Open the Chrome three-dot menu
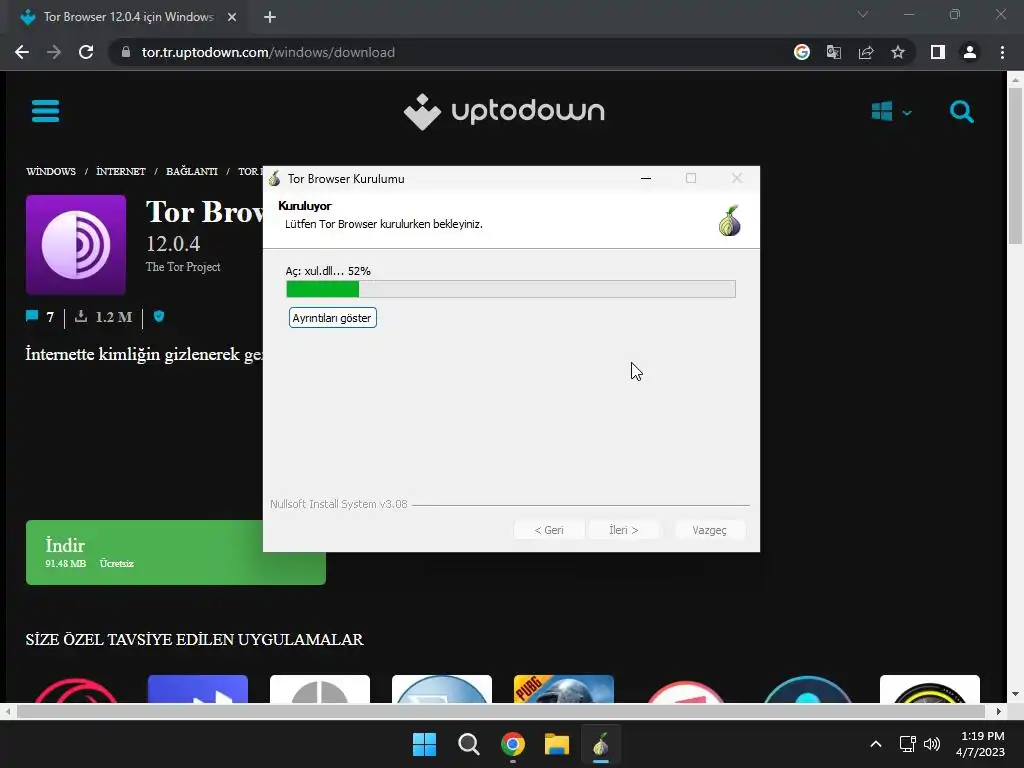The width and height of the screenshot is (1024, 768). (1002, 52)
